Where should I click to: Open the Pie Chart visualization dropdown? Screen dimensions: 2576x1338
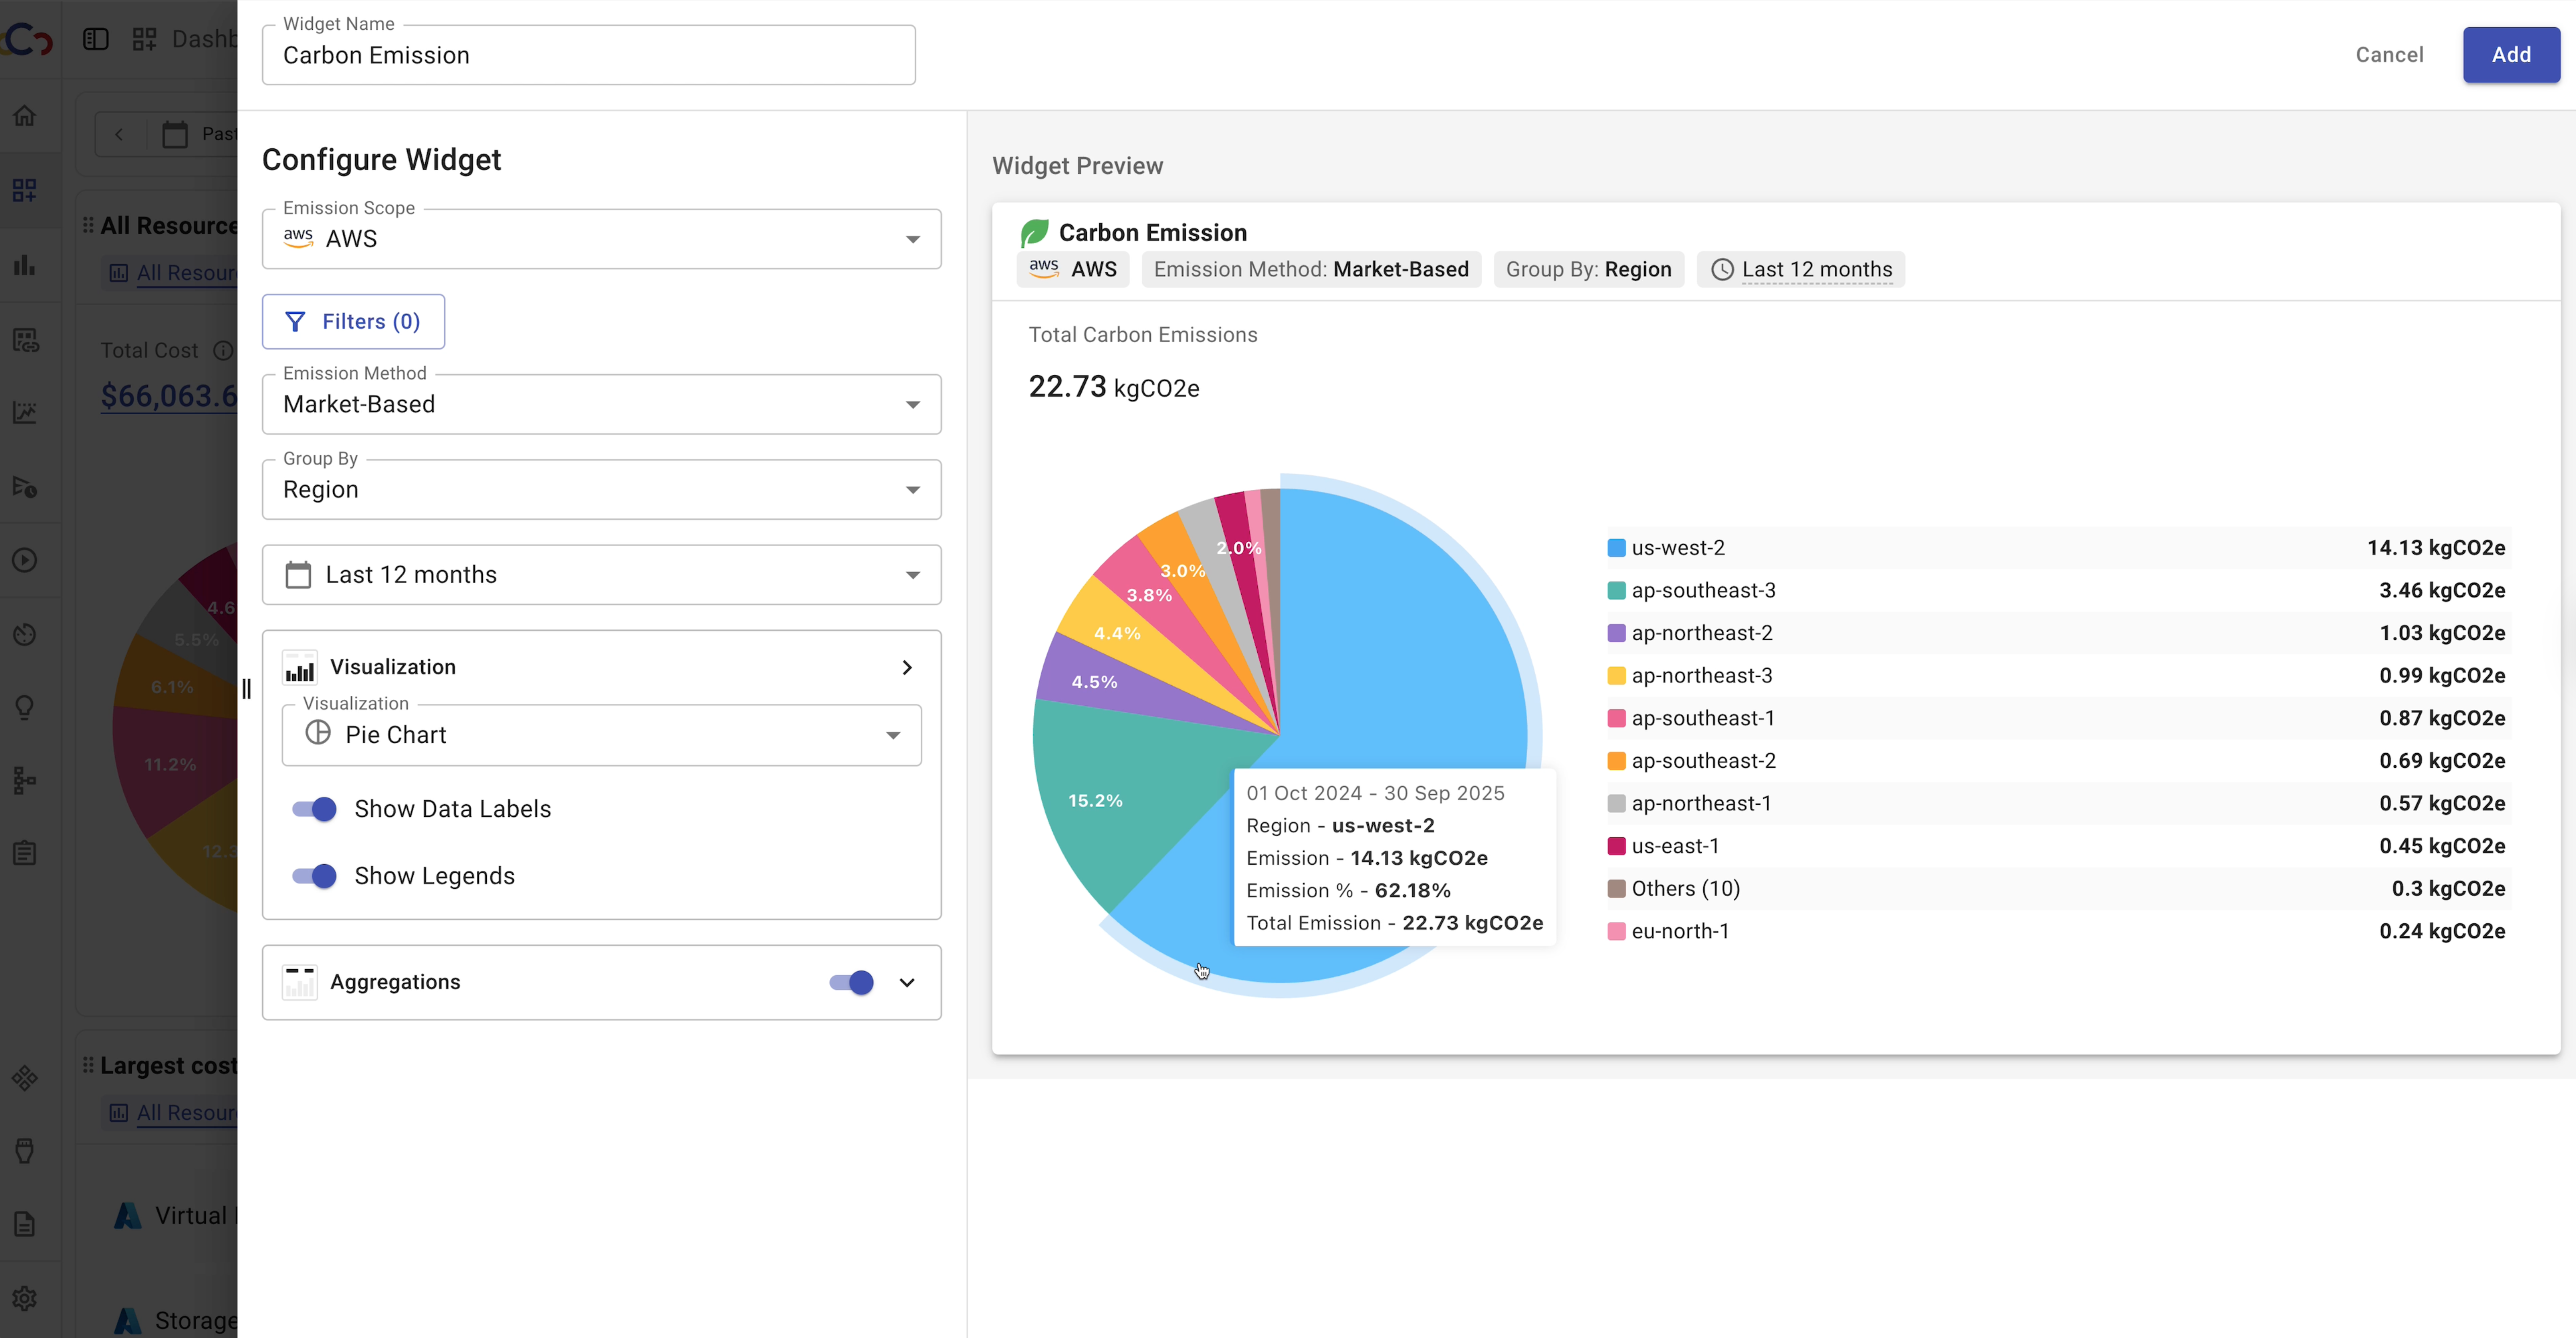pyautogui.click(x=601, y=735)
